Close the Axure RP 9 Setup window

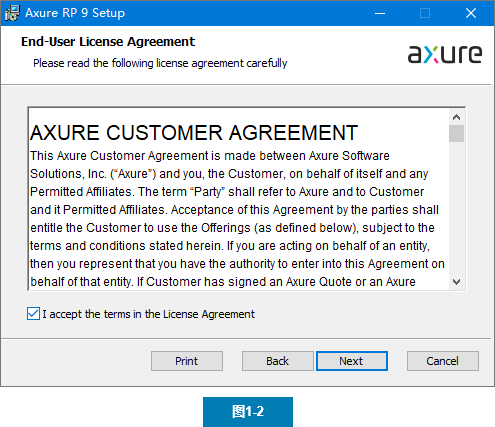[471, 13]
